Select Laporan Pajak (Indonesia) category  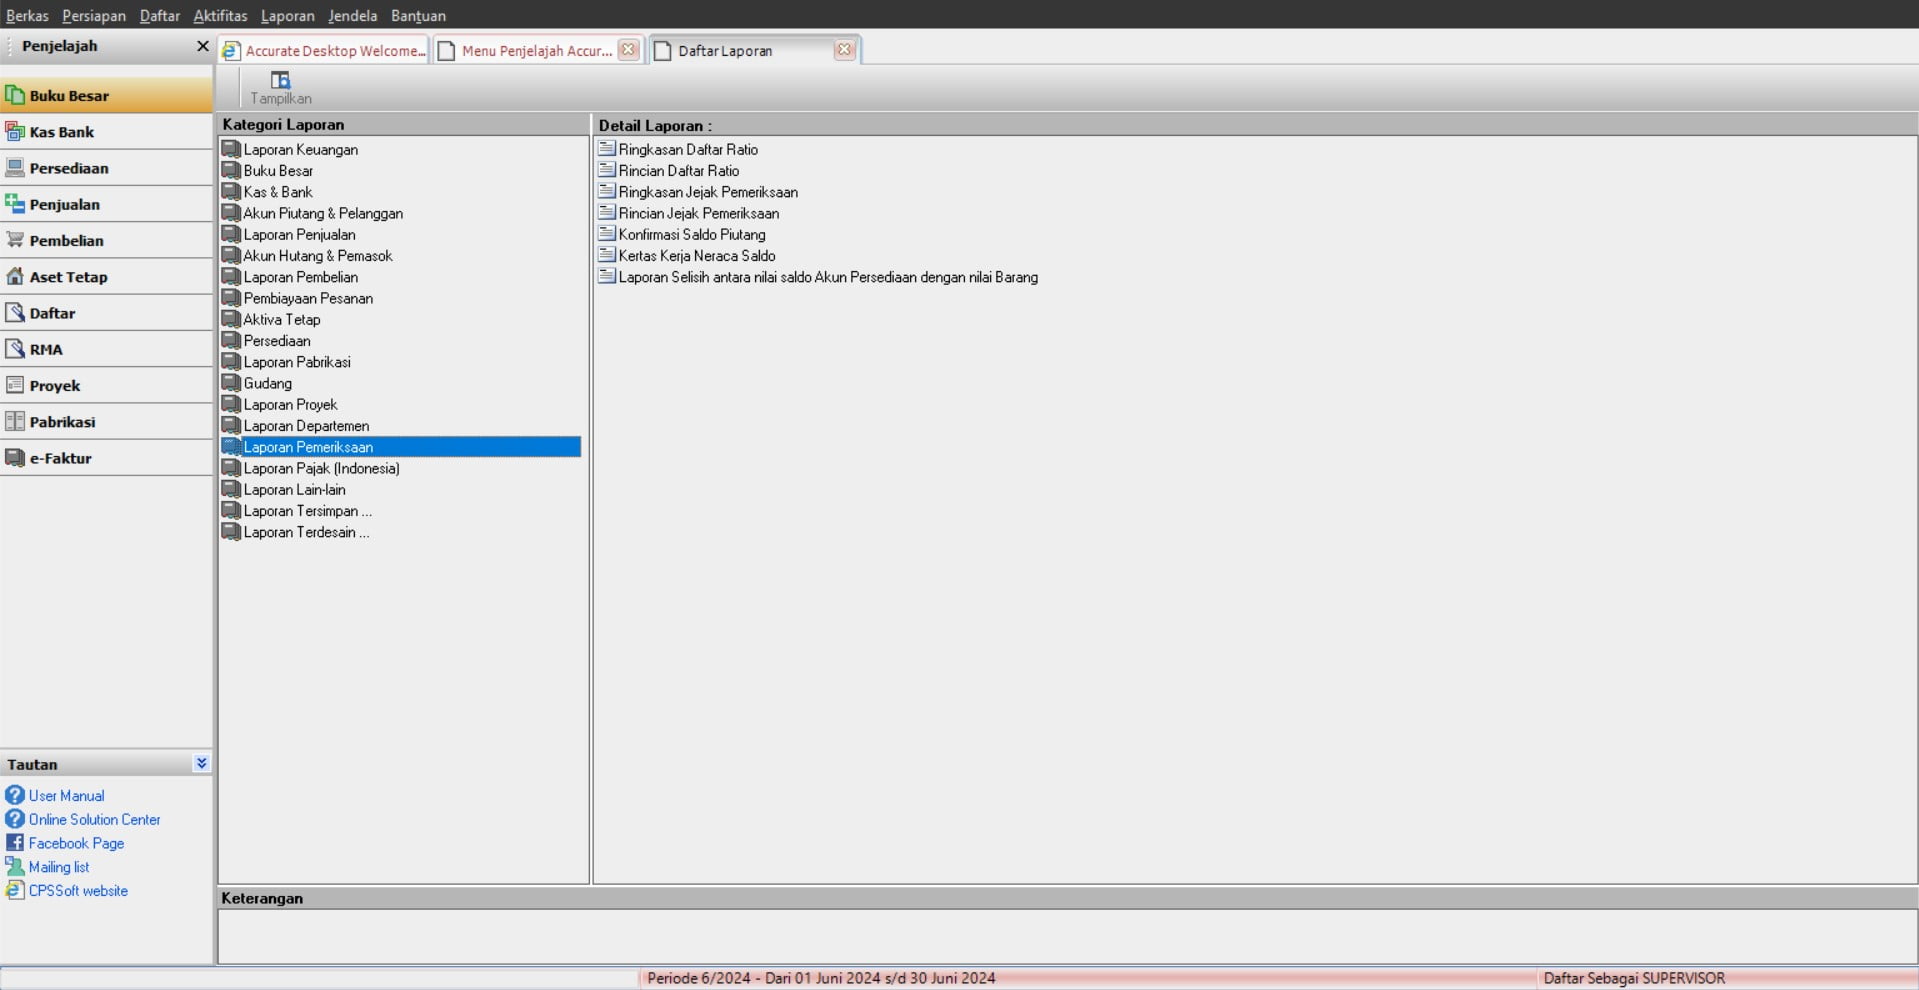321,469
